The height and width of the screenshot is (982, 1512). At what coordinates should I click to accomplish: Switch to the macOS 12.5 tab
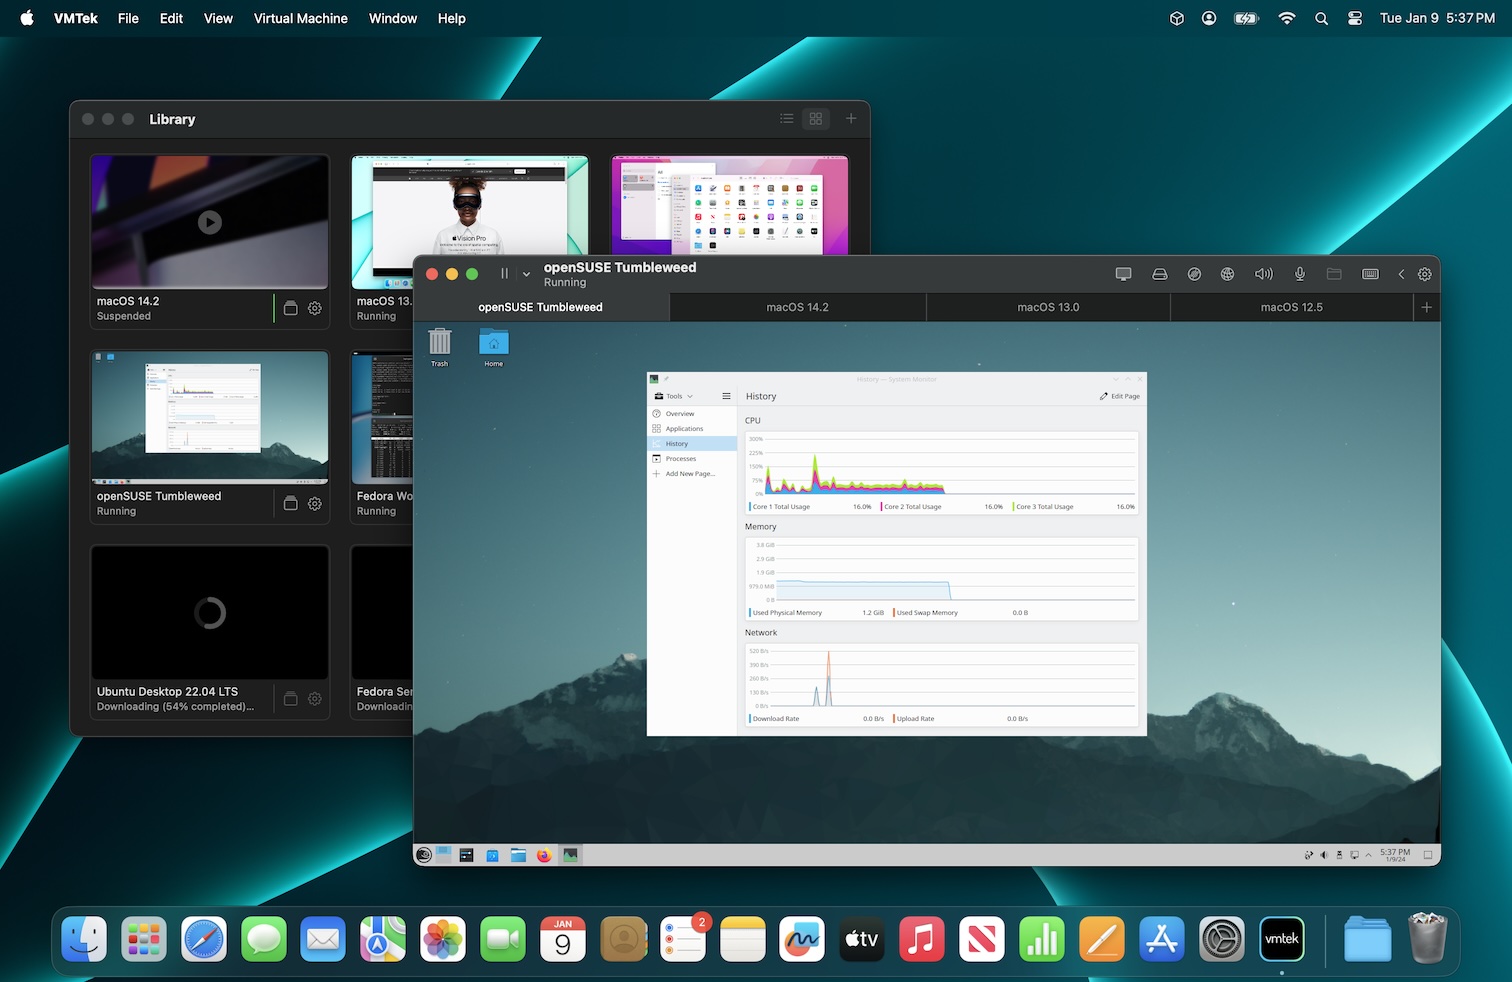click(1291, 307)
